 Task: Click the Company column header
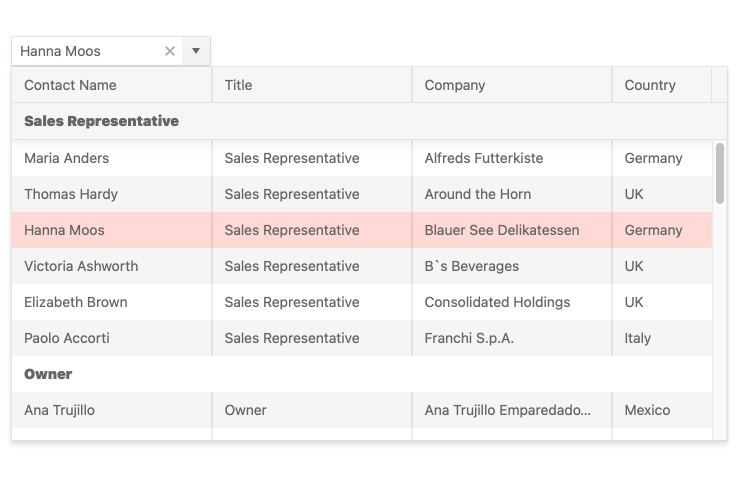pyautogui.click(x=455, y=85)
